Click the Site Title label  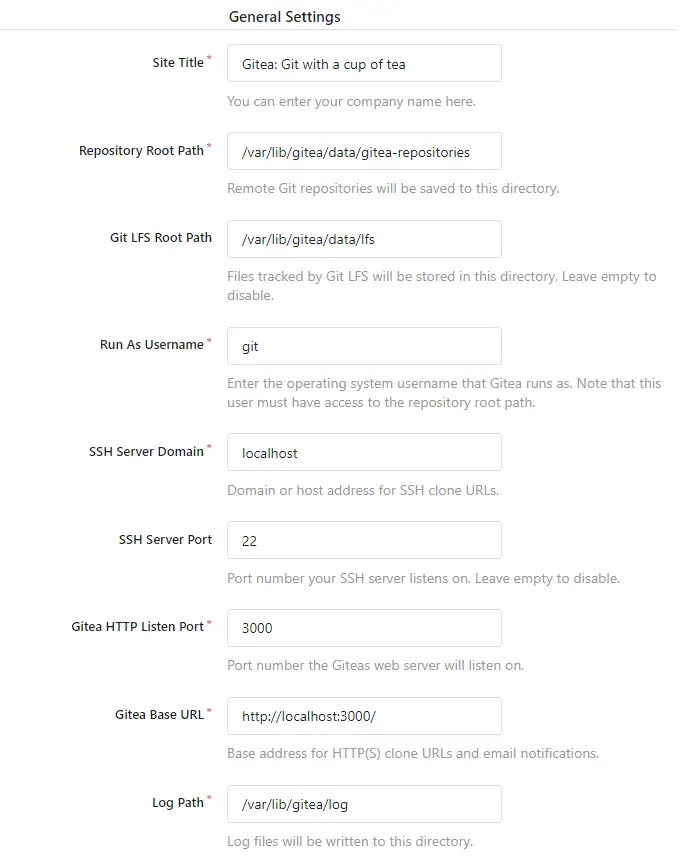pyautogui.click(x=180, y=62)
